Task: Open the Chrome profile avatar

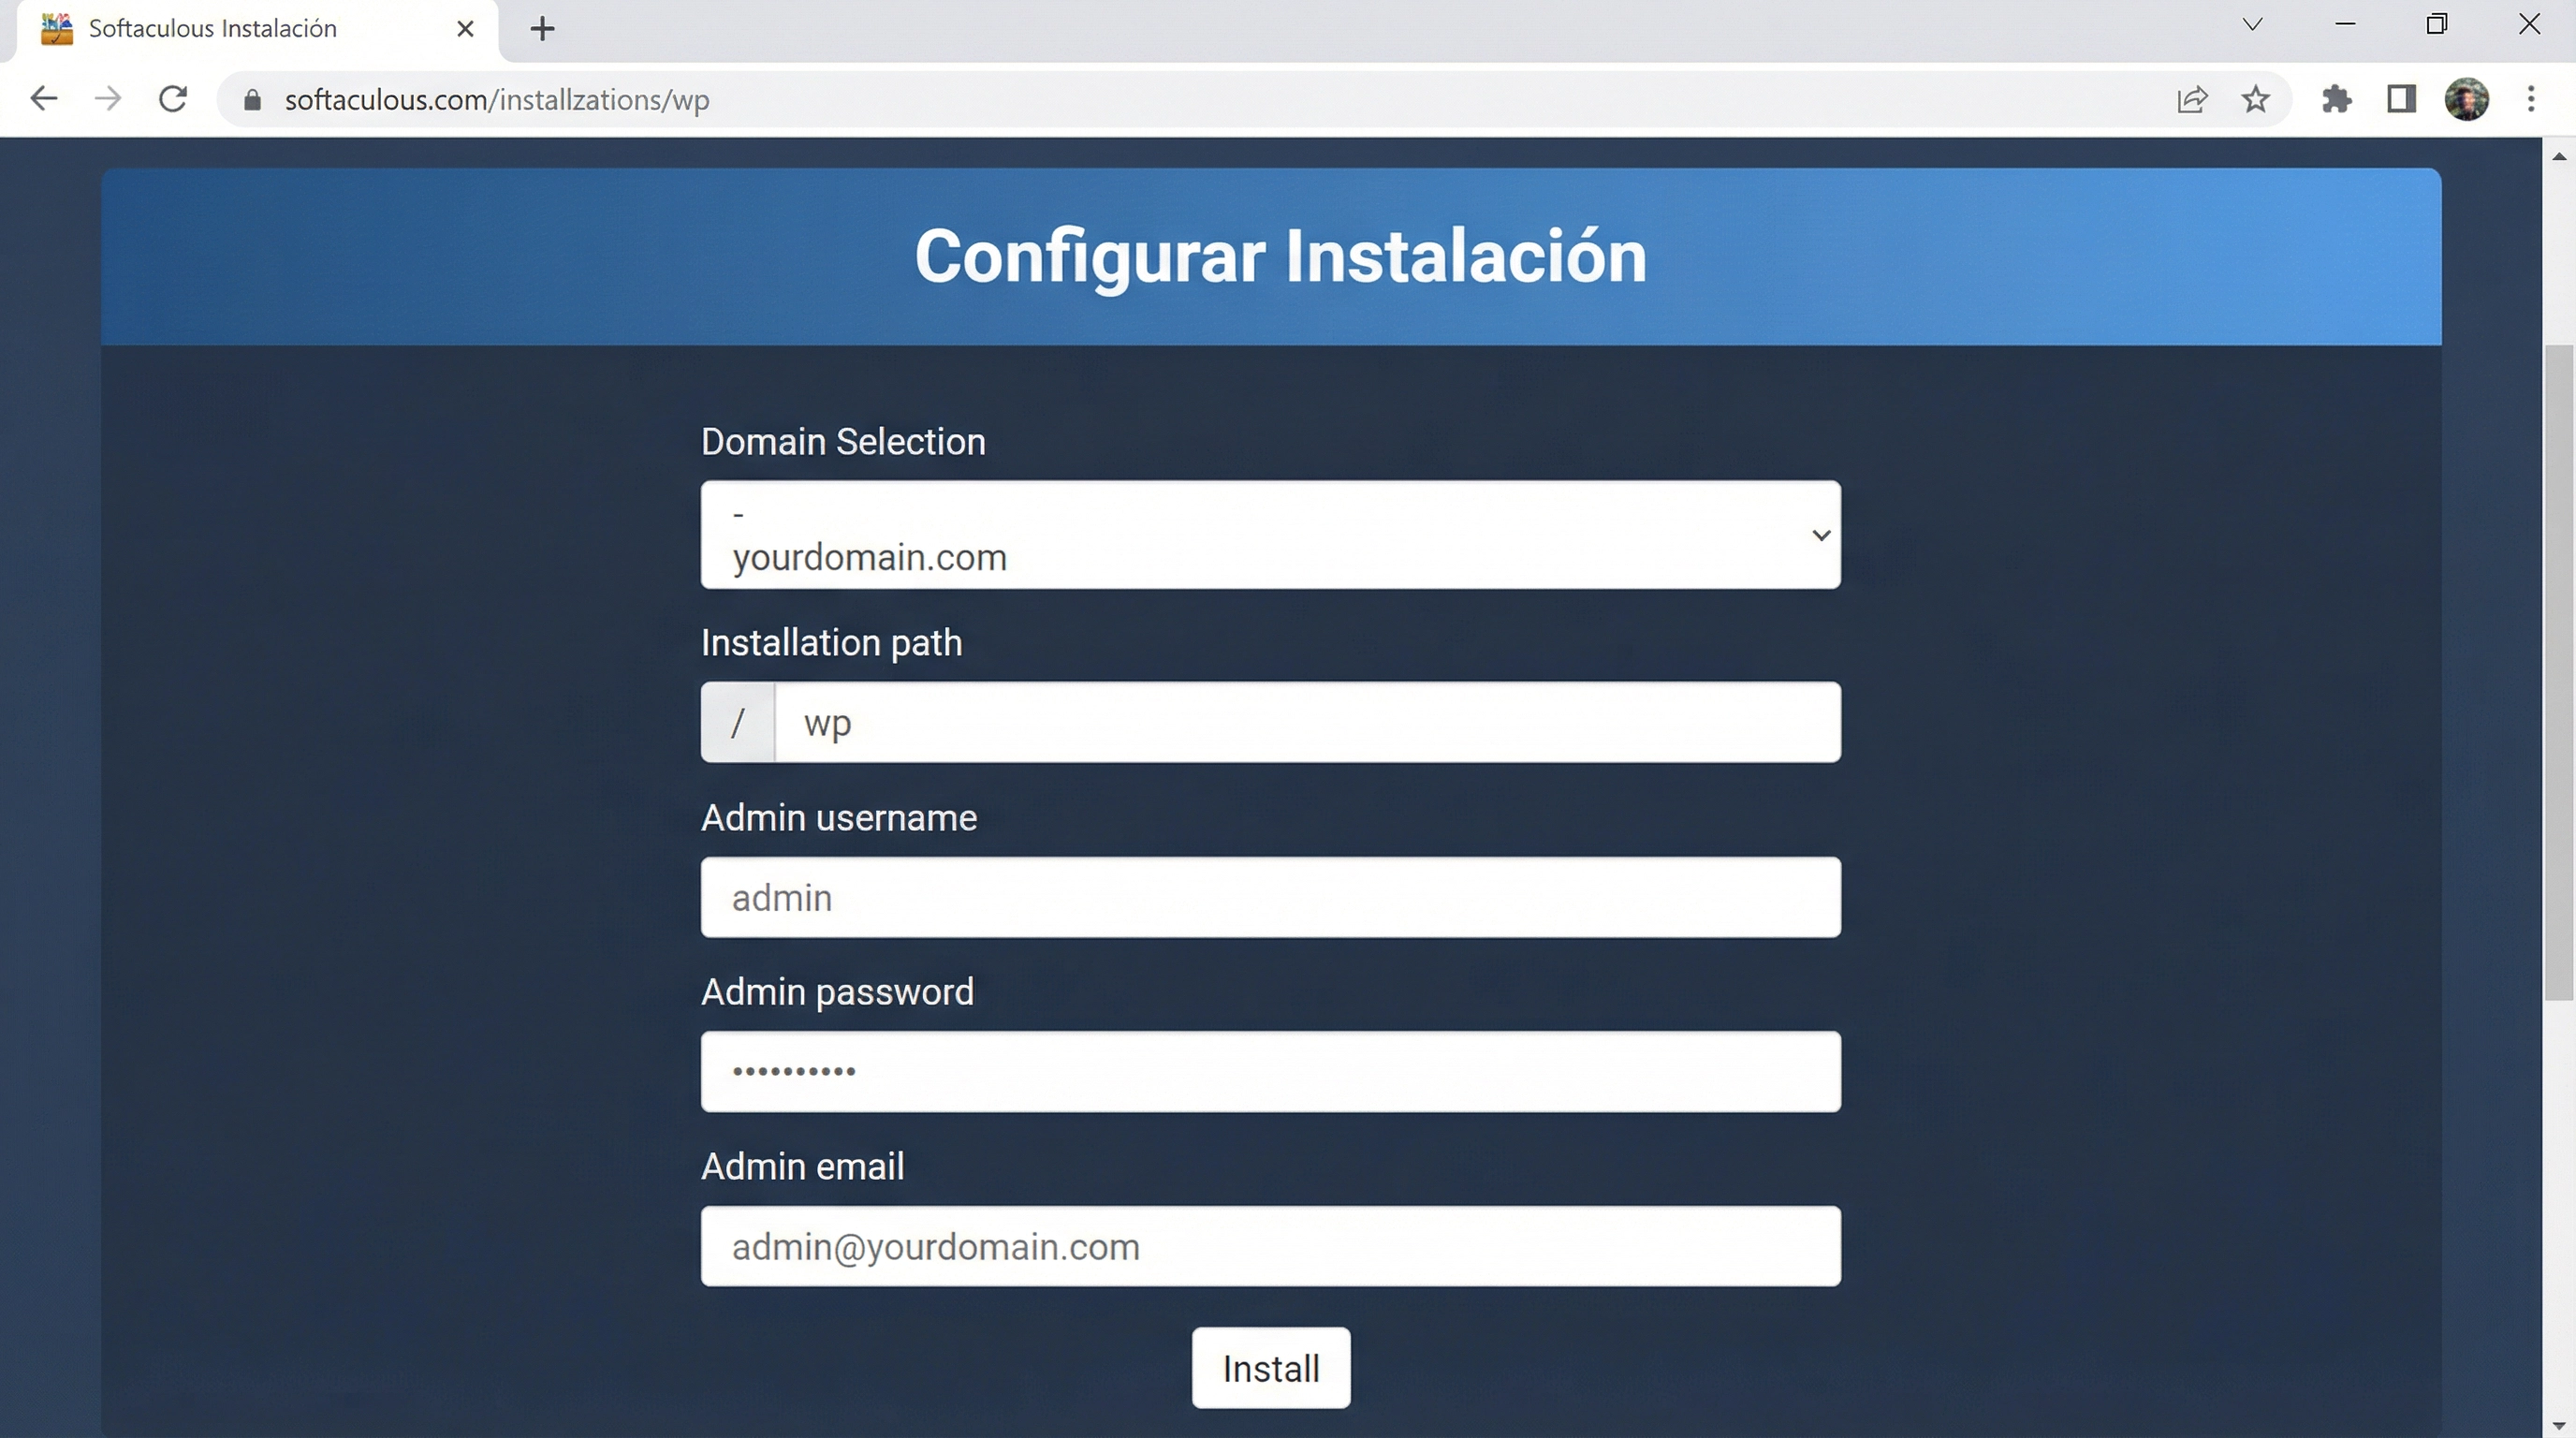Action: coord(2467,99)
